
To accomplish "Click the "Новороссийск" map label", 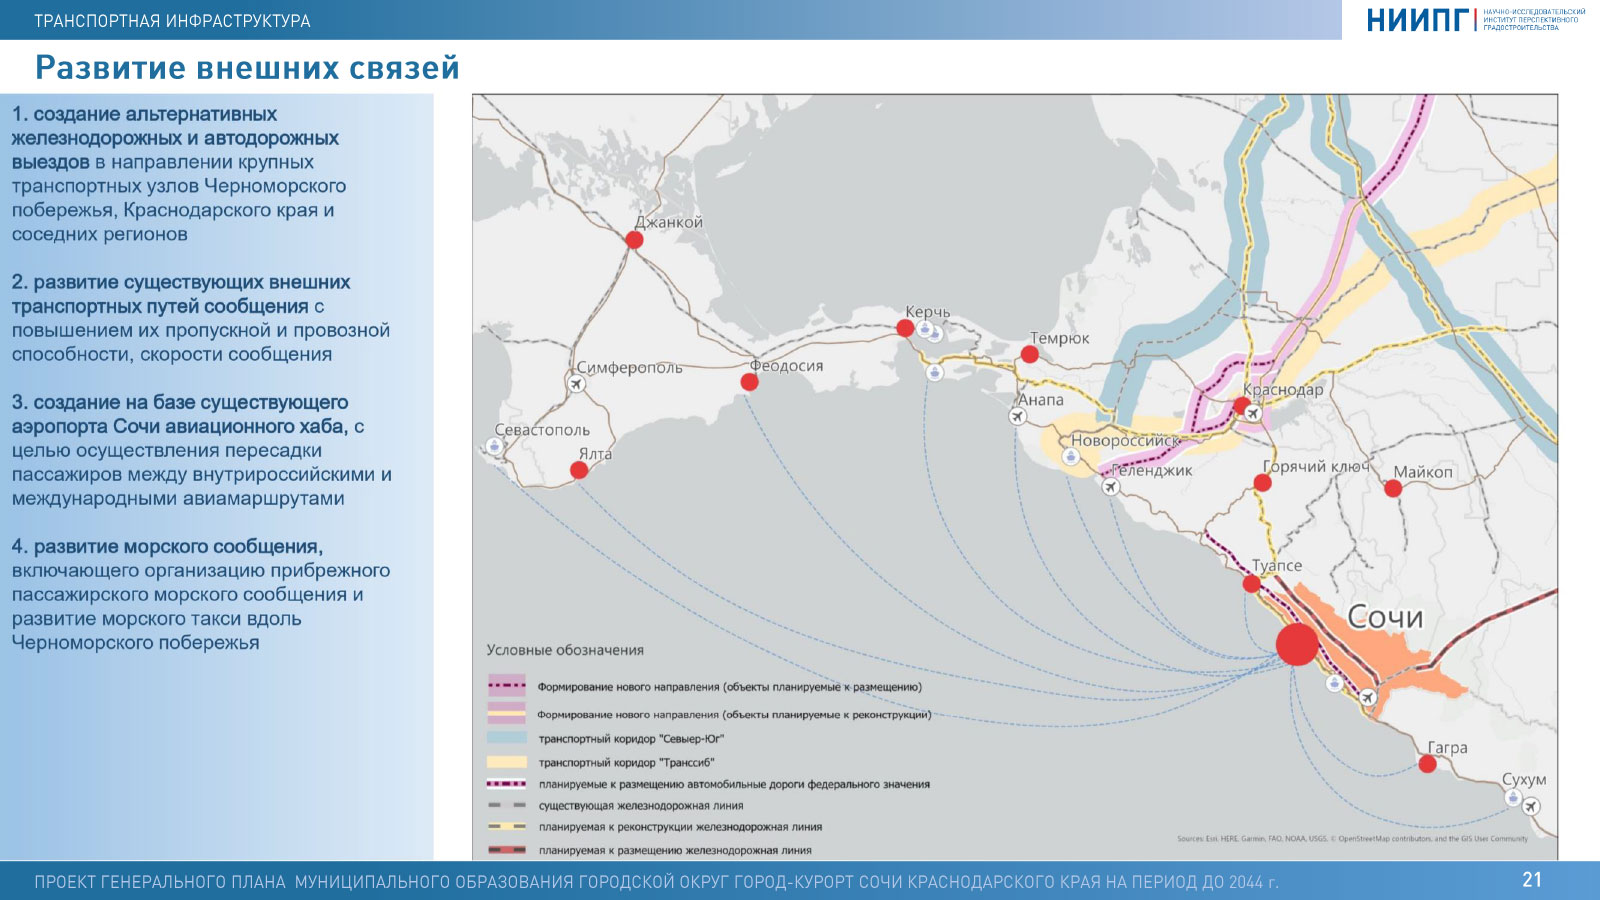I will [1126, 440].
